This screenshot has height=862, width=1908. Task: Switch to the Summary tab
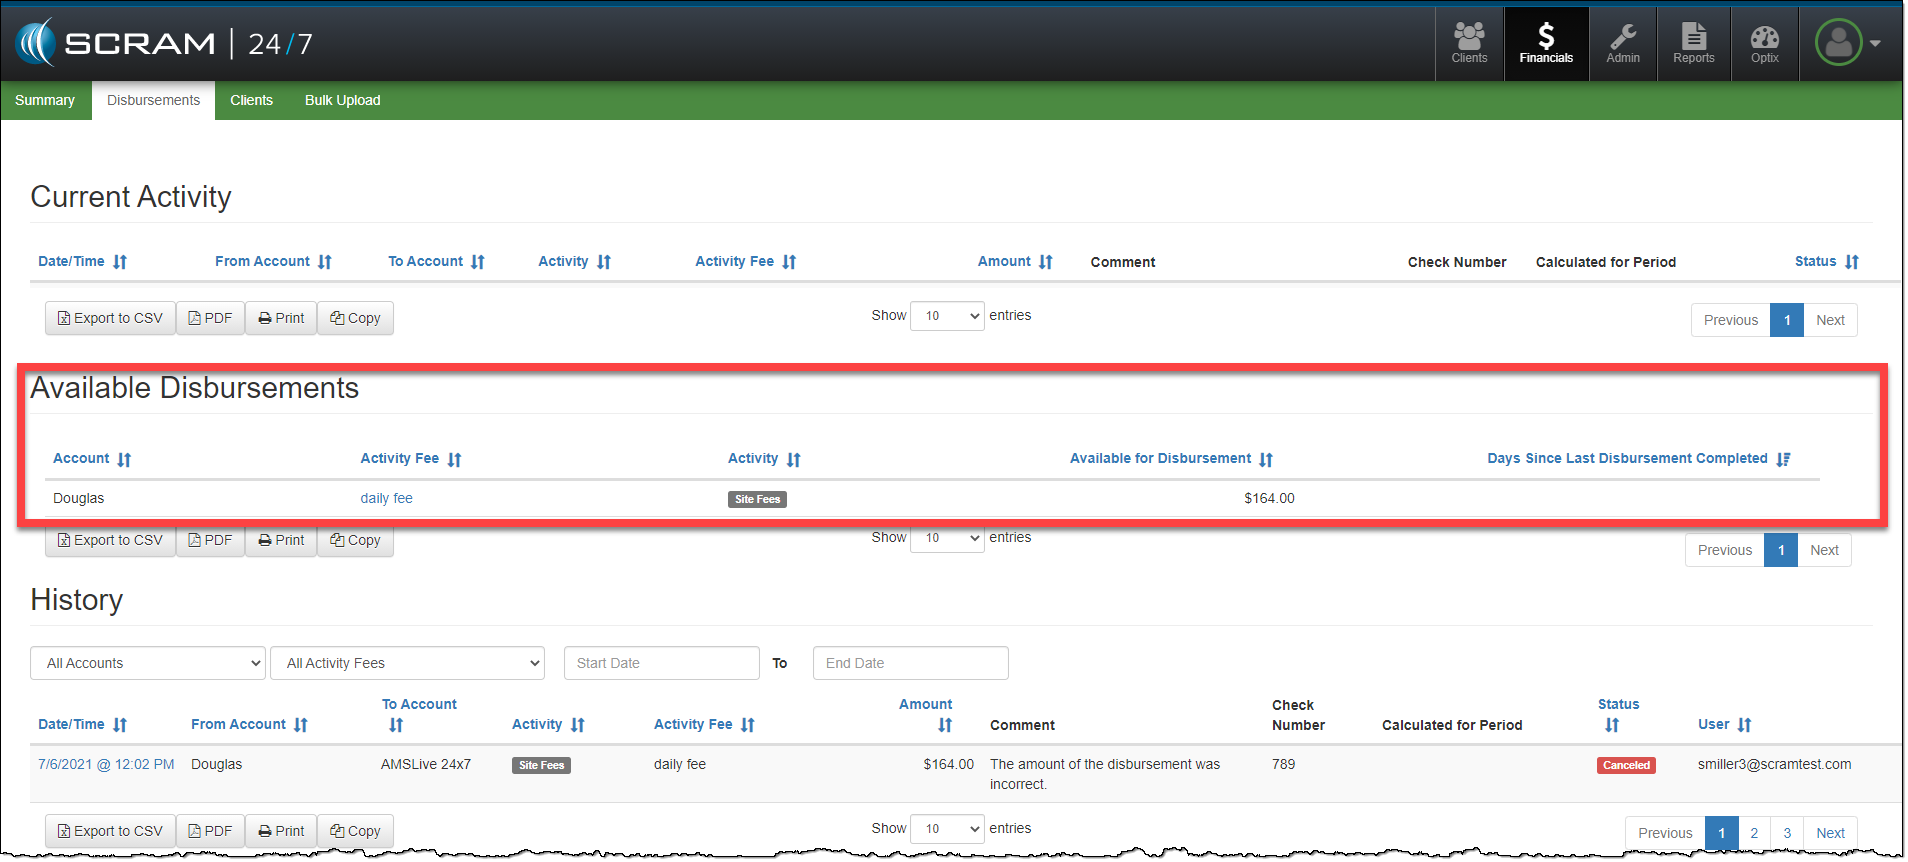point(45,101)
